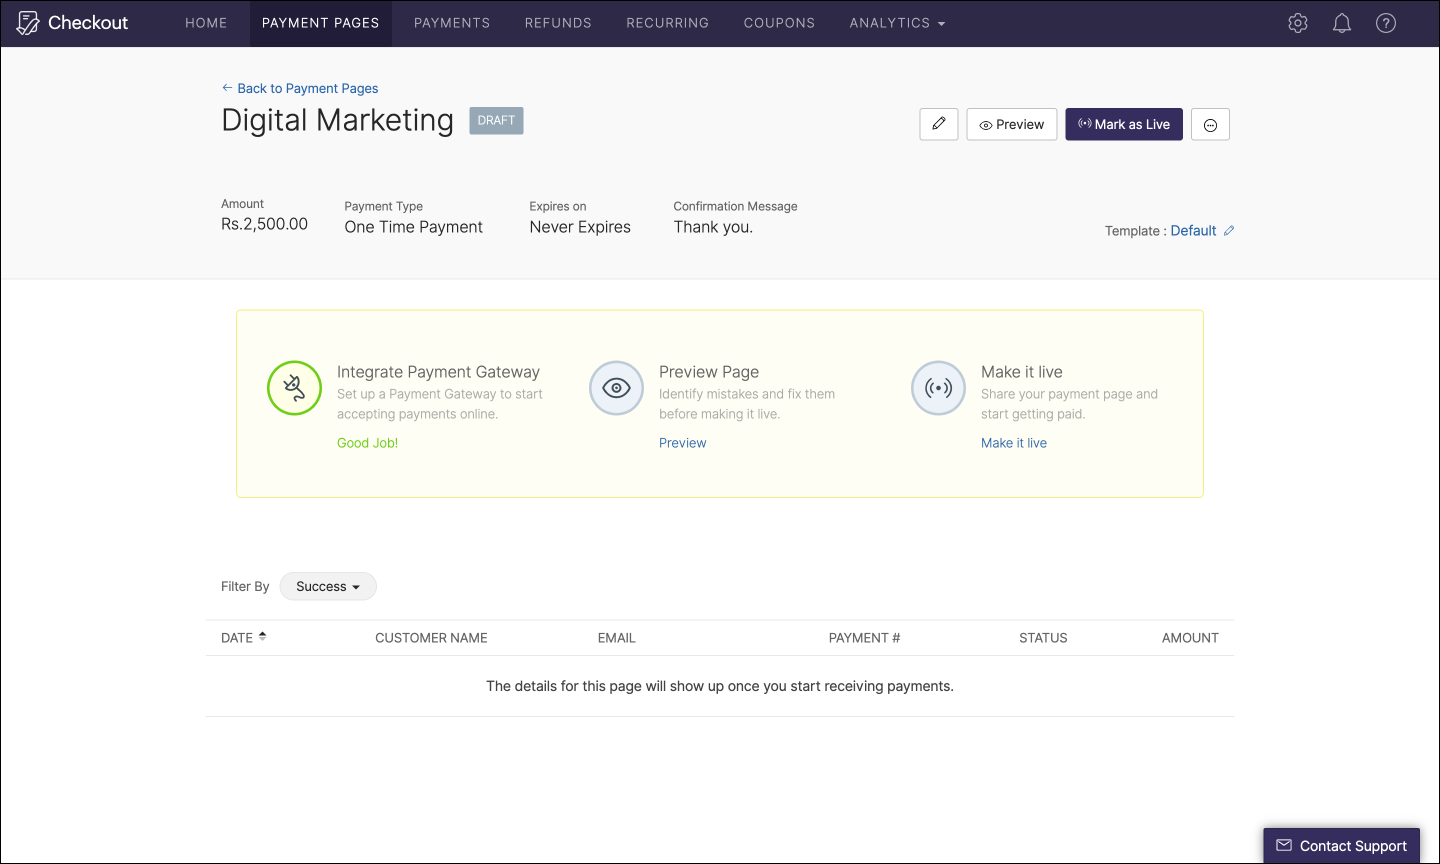Open notifications bell icon
The height and width of the screenshot is (864, 1440).
click(x=1342, y=23)
